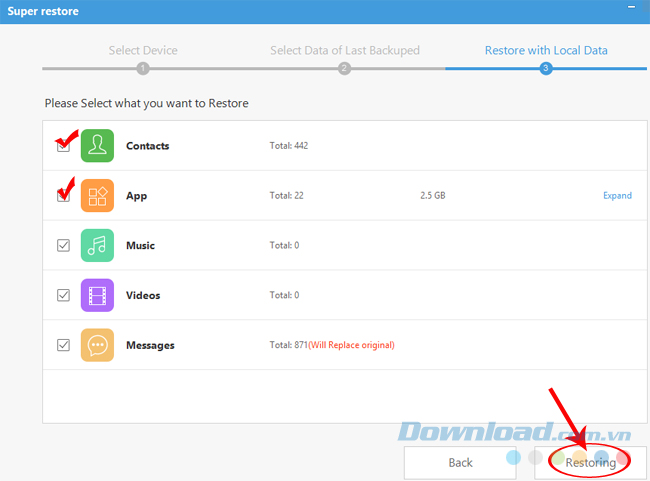Click the green Contacts icon
This screenshot has height=481, width=650.
pyautogui.click(x=98, y=146)
